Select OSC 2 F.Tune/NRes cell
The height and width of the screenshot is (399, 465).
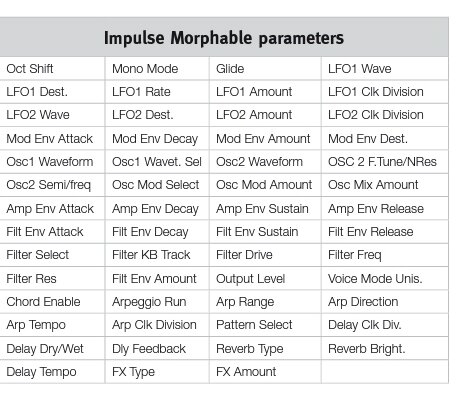pos(385,162)
